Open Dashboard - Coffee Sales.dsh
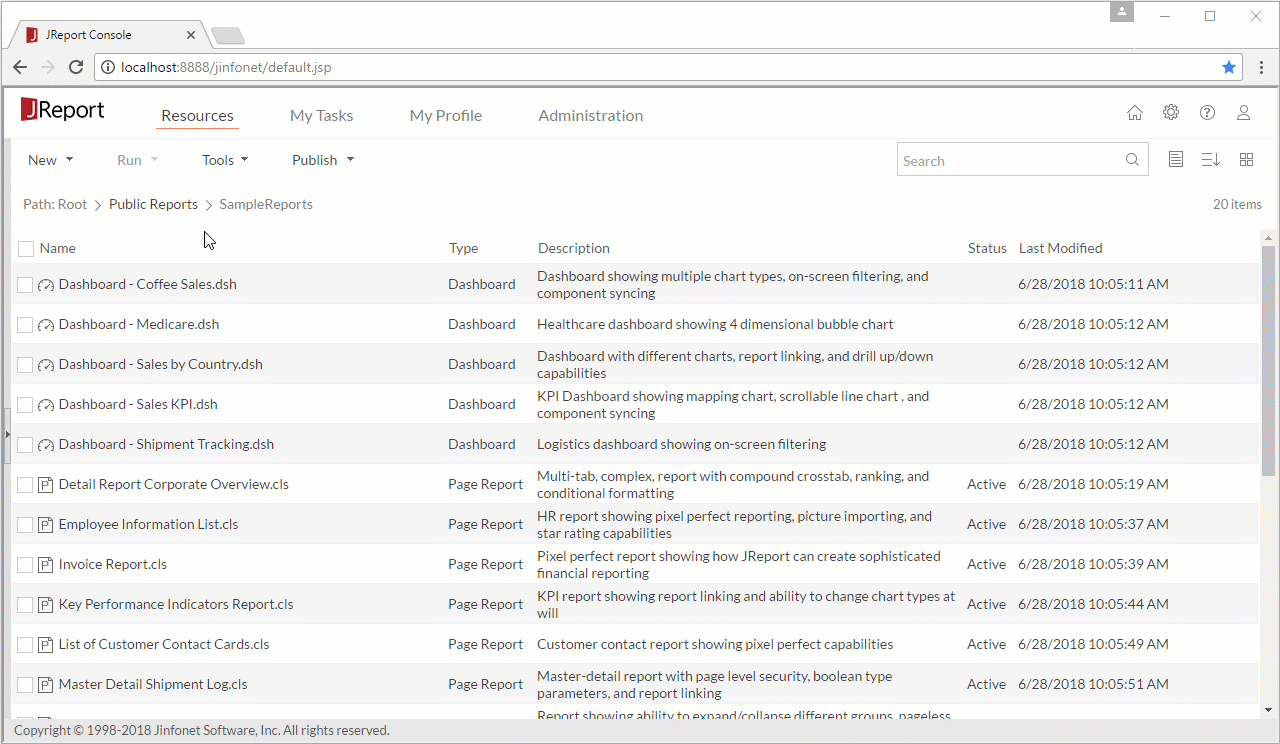Screen dimensions: 1280x744 [148, 284]
